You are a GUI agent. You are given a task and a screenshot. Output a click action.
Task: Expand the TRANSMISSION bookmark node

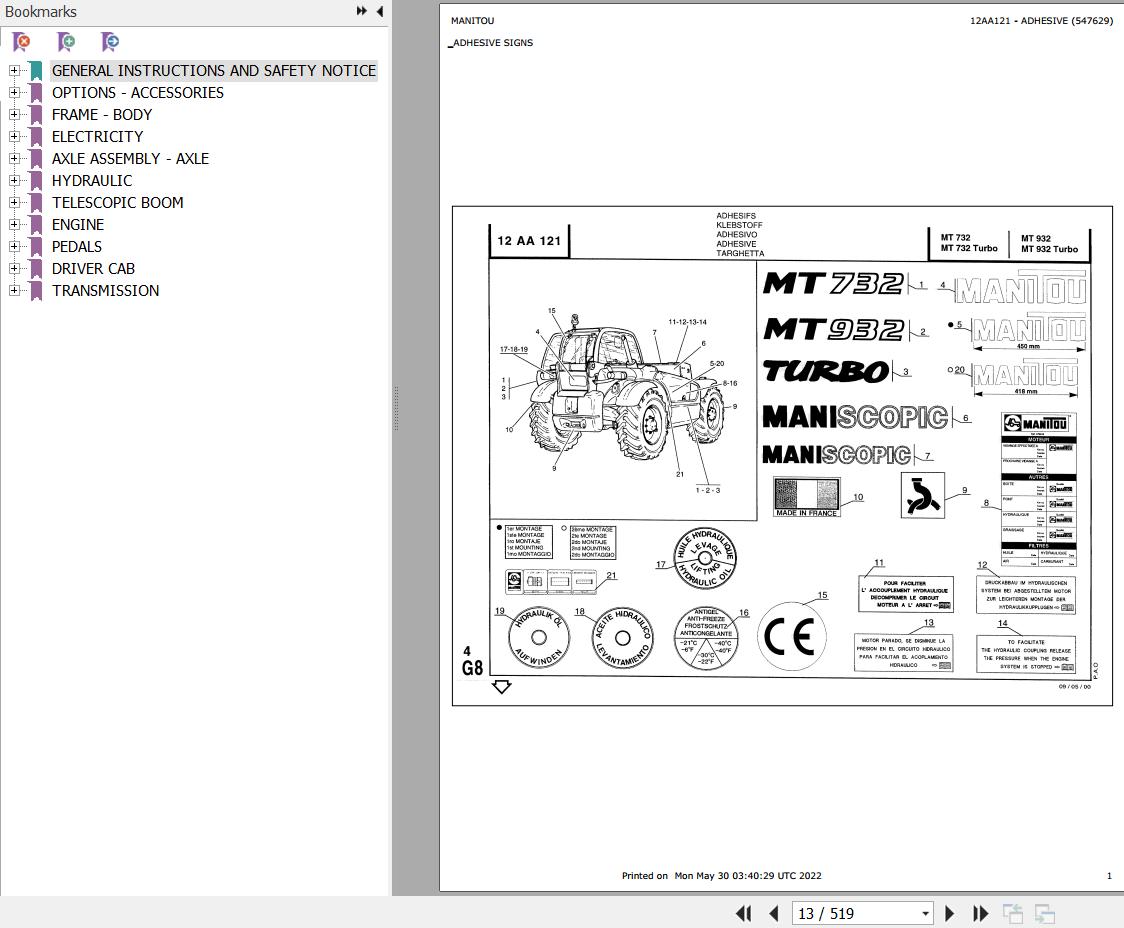(x=14, y=290)
